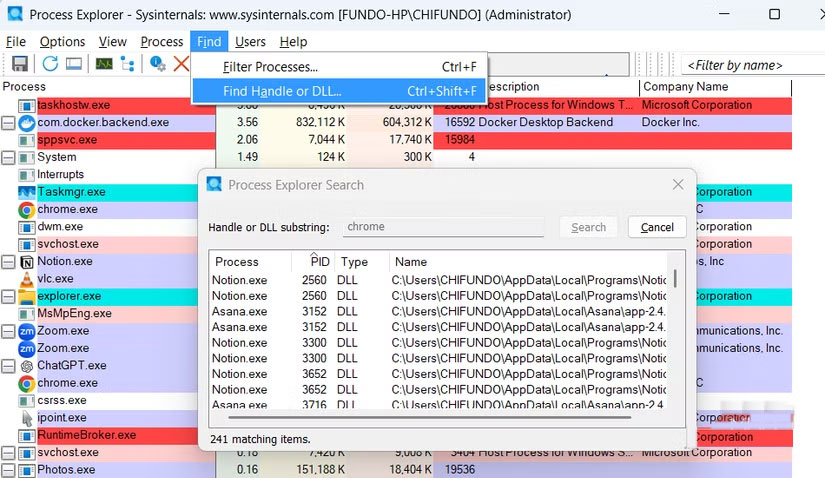Select the first Asana.exe 3152 result row
Viewport: 825px width, 478px height.
tap(439, 312)
